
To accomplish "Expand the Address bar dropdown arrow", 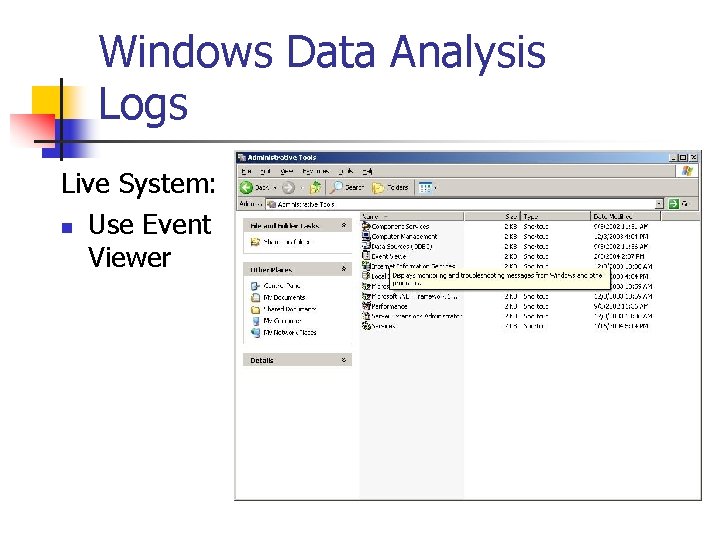I will [659, 204].
